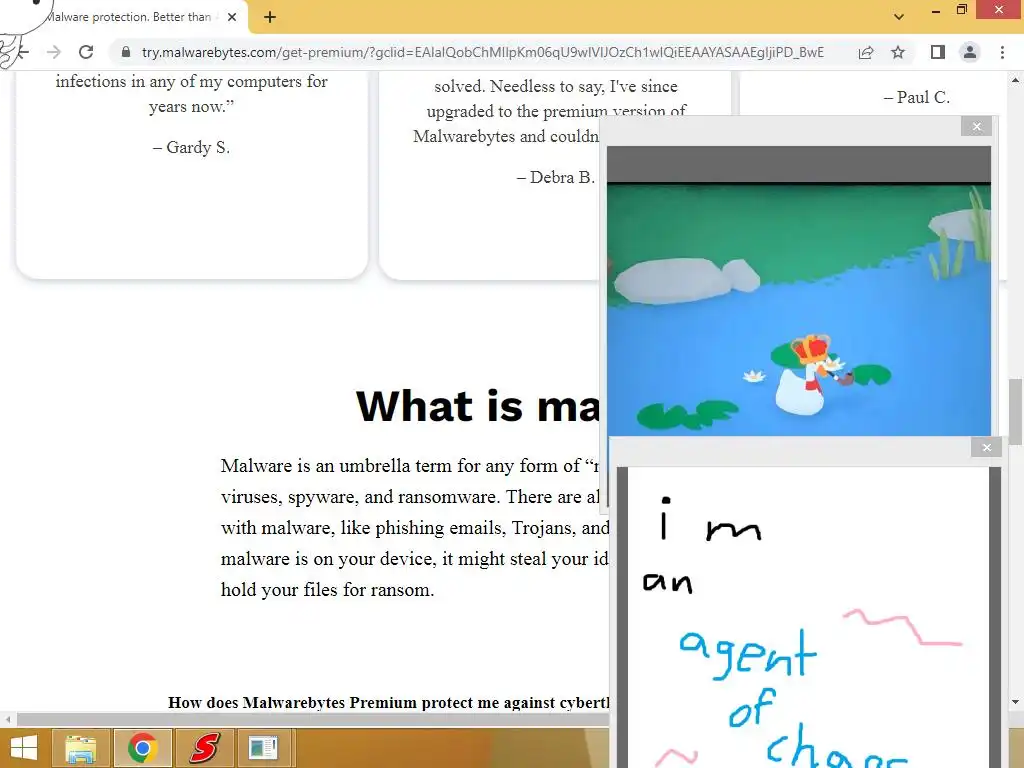Open the Windows Start button

pos(24,748)
